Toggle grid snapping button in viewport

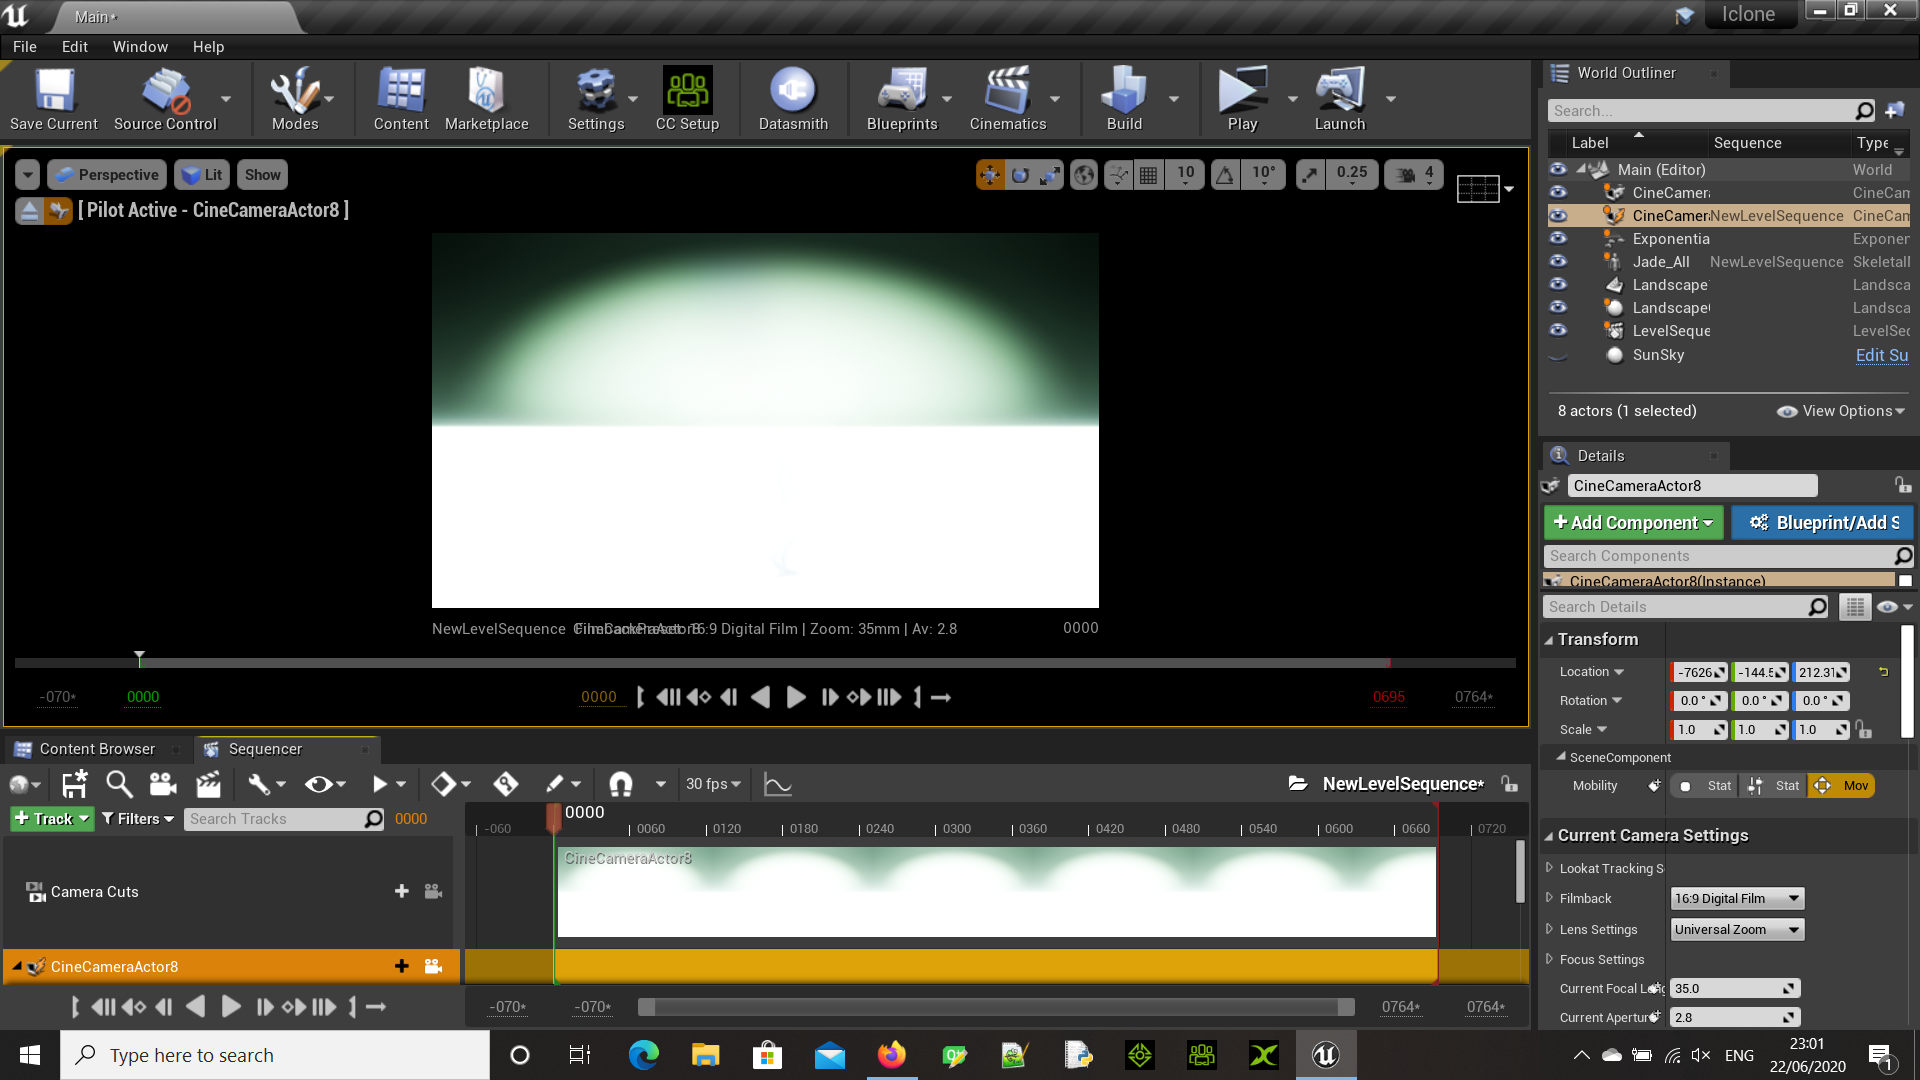point(1149,175)
